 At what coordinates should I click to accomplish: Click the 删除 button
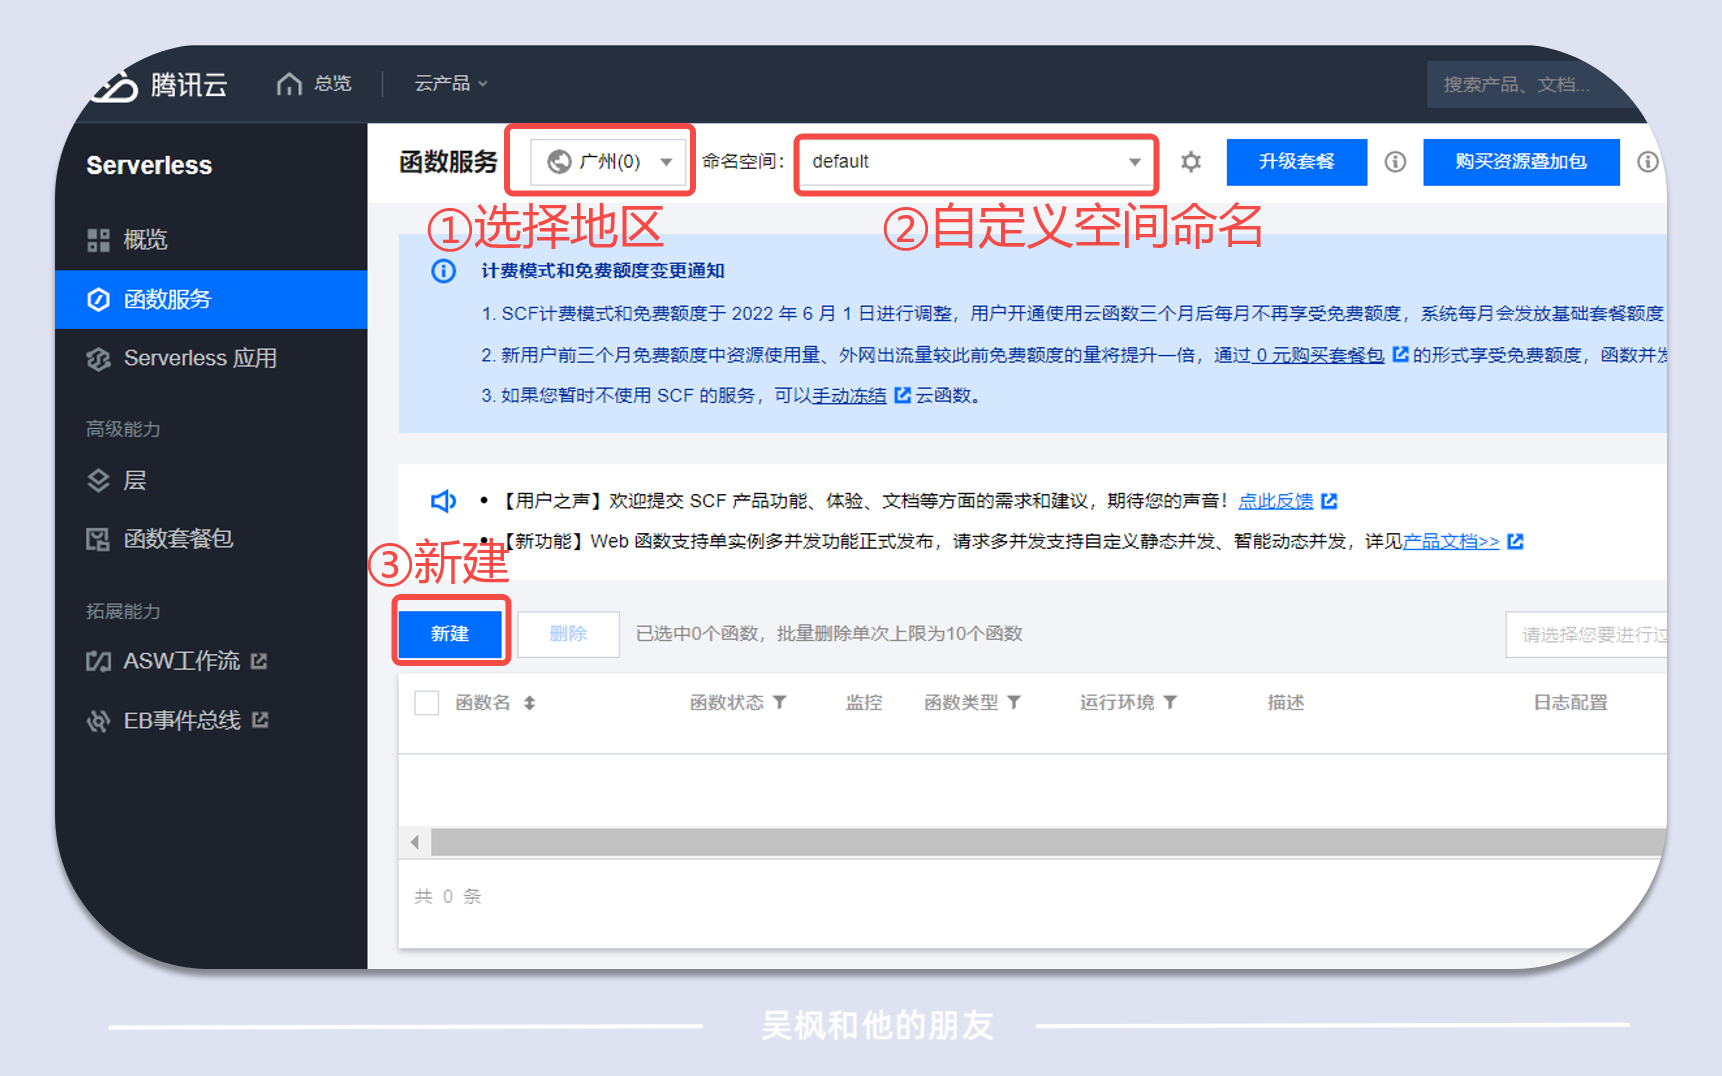pos(568,633)
